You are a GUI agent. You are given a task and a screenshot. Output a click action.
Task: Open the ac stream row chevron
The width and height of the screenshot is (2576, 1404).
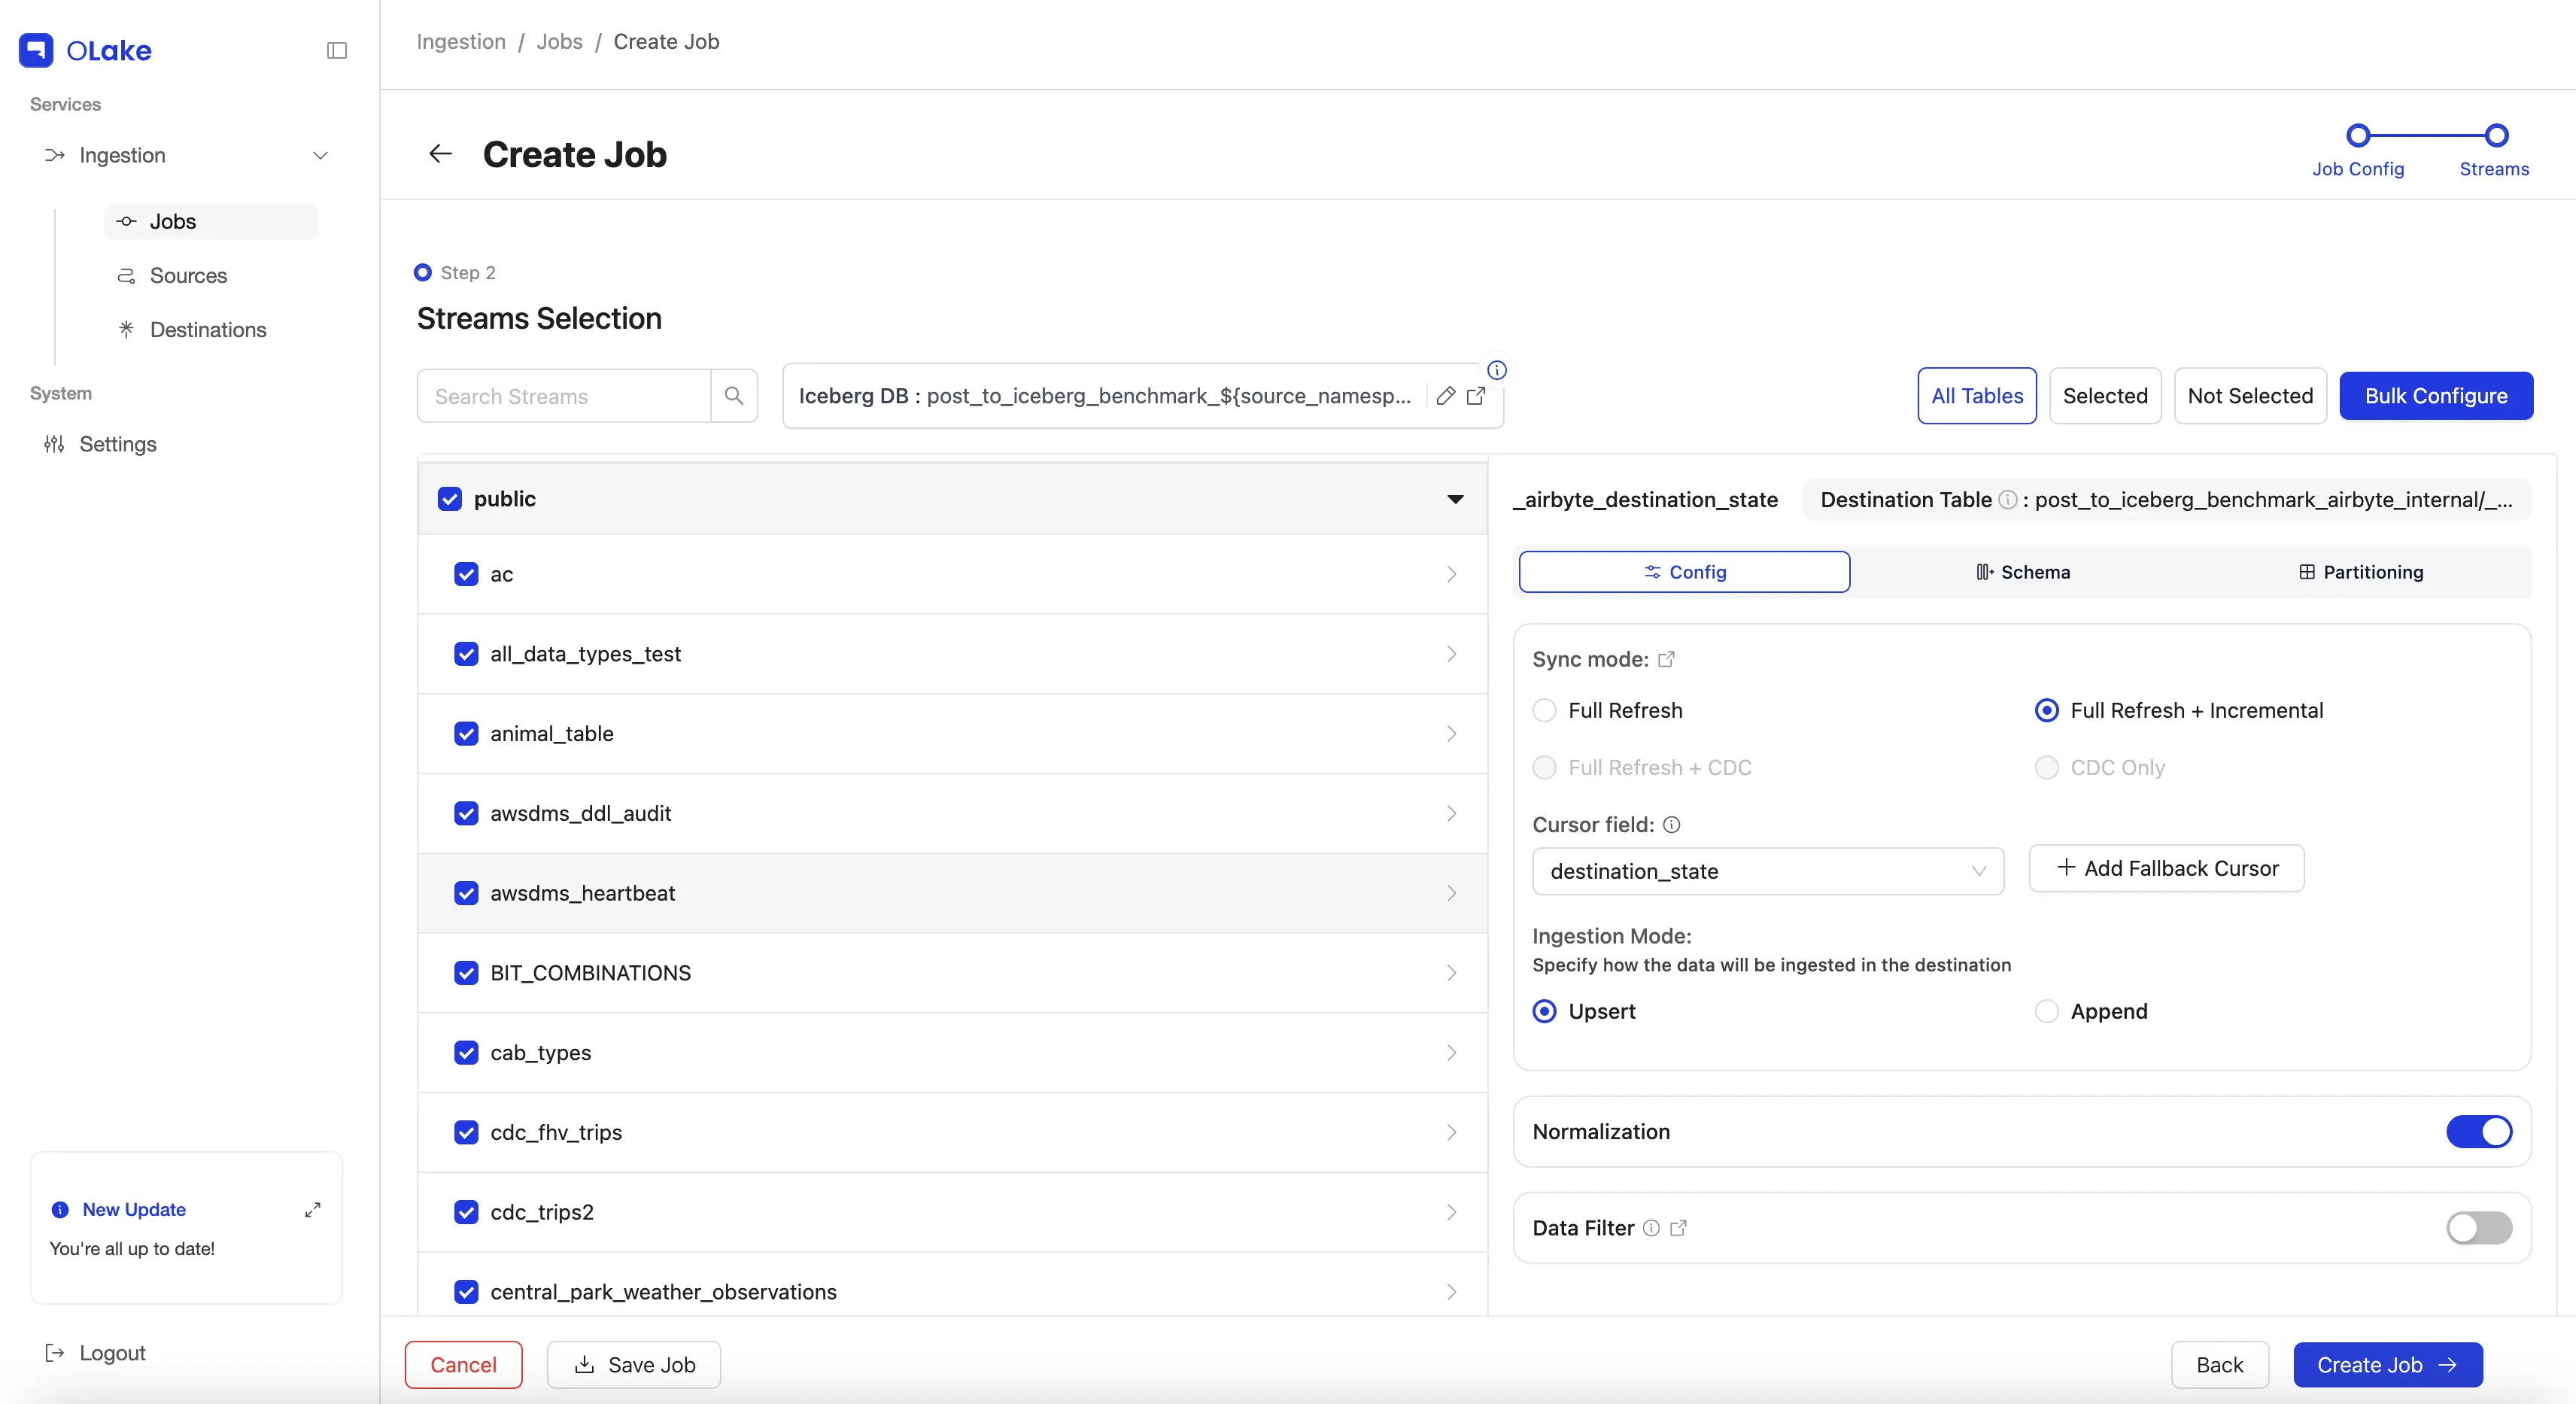(x=1452, y=574)
